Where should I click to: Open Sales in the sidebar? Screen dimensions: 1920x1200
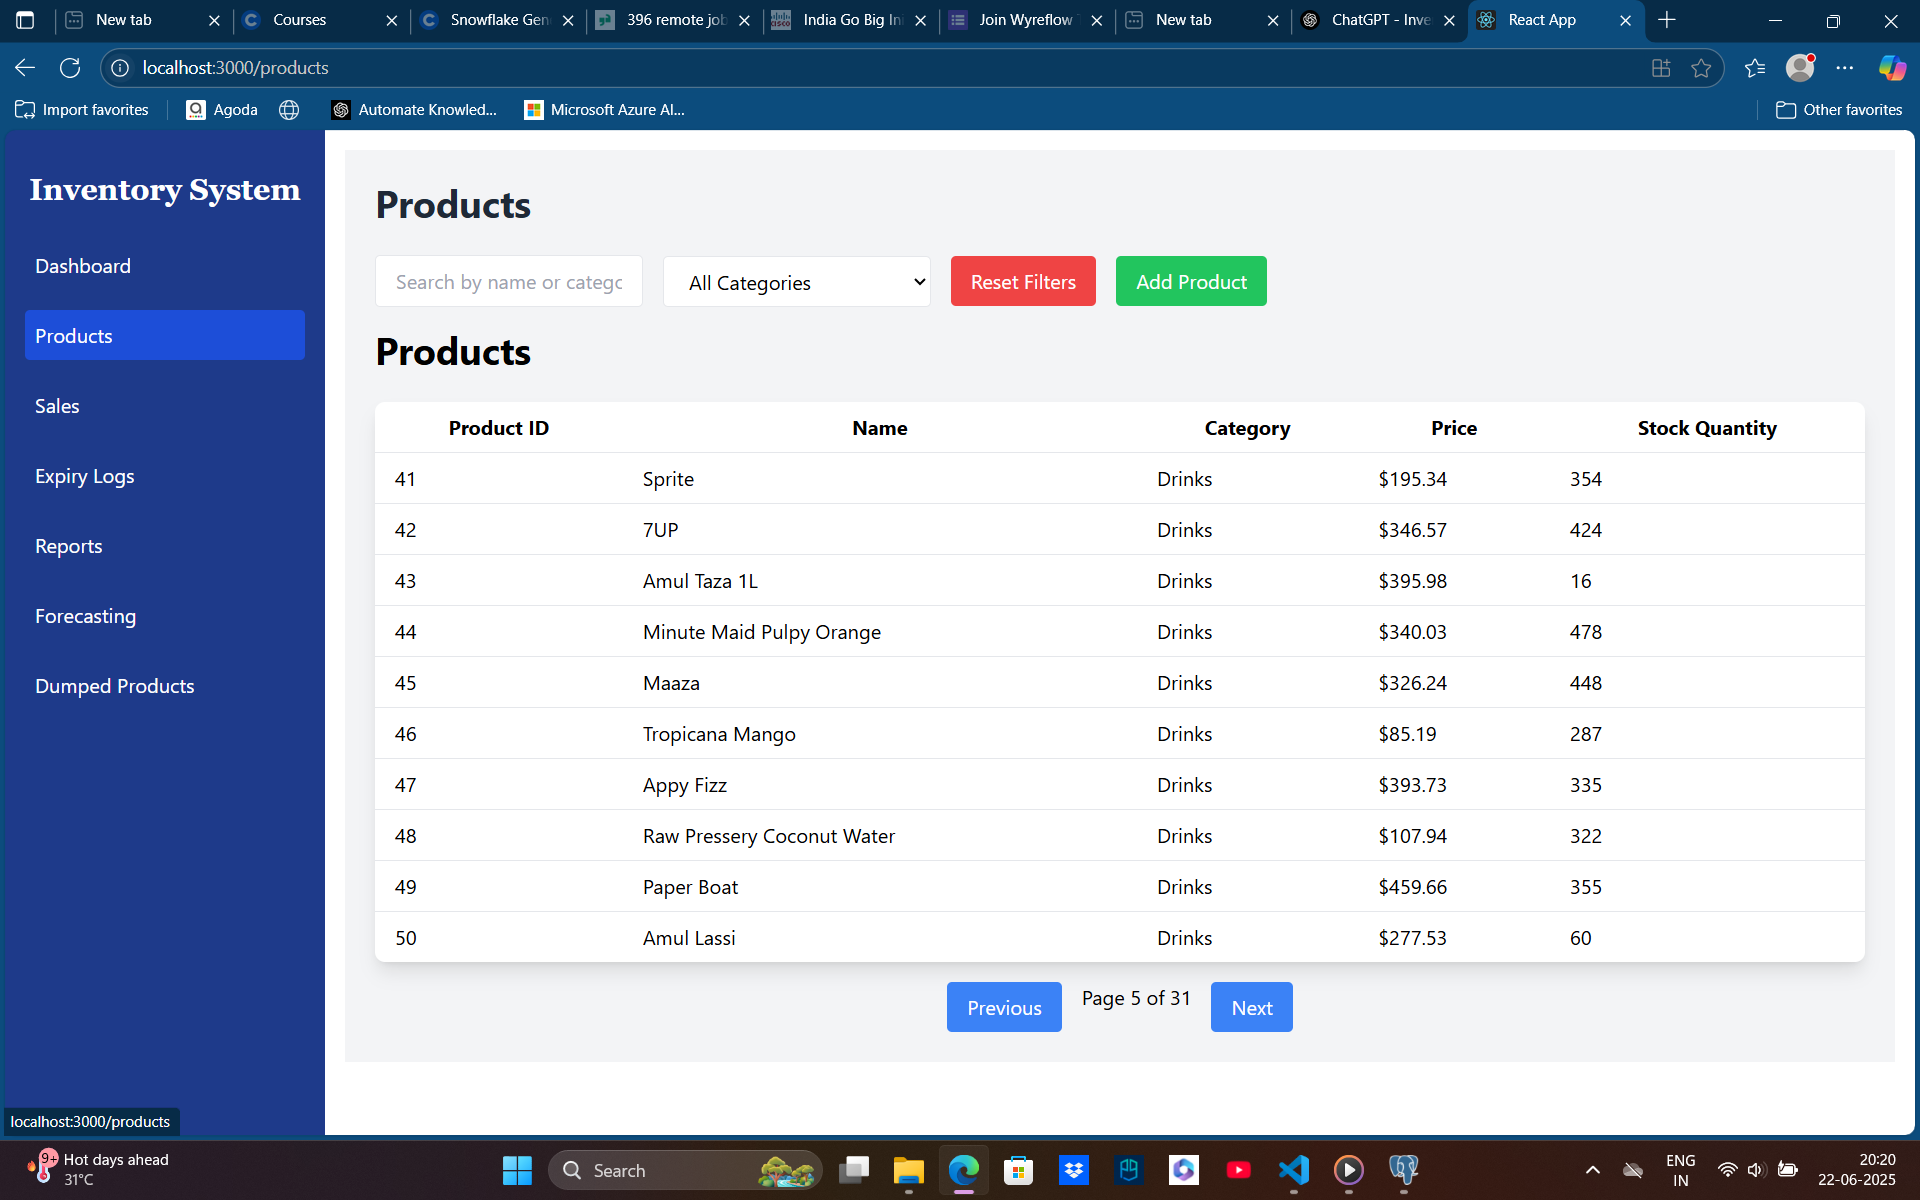165,406
